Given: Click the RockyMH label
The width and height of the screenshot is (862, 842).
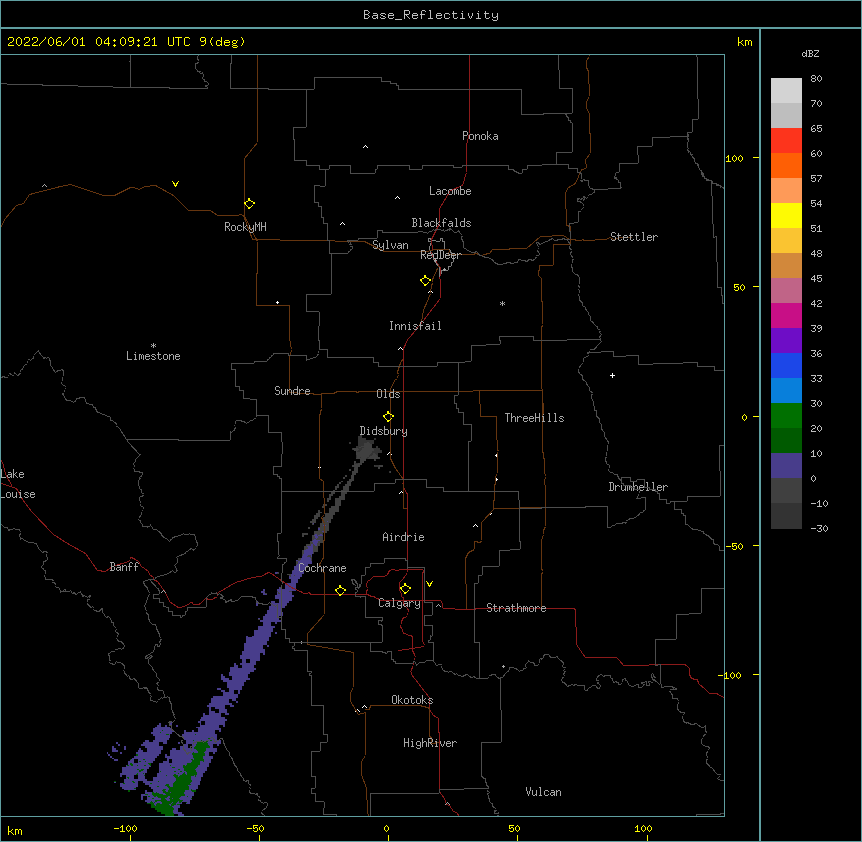Looking at the screenshot, I should [x=245, y=227].
